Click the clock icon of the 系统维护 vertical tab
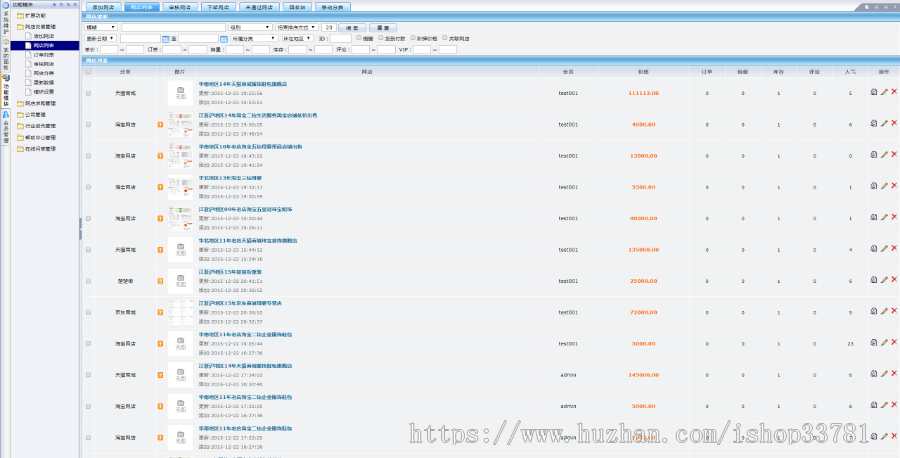The image size is (900, 458). pos(6,5)
